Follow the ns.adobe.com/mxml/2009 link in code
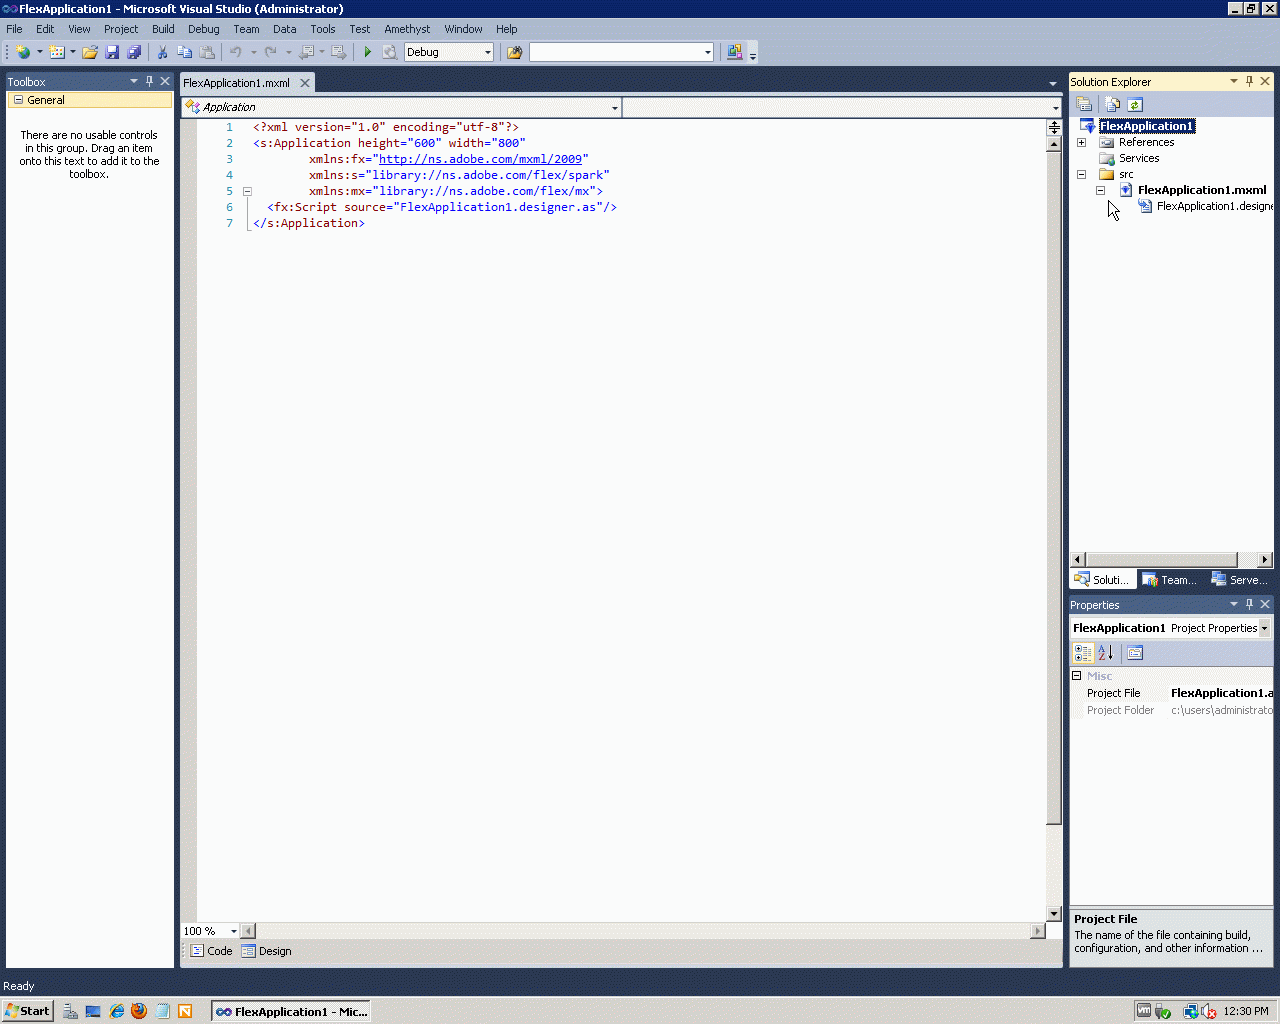 click(x=480, y=159)
